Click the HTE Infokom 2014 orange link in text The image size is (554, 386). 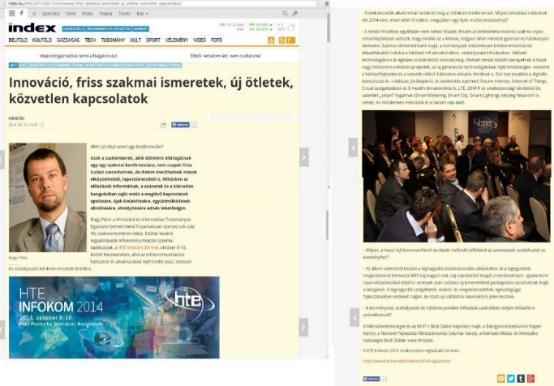click(138, 248)
